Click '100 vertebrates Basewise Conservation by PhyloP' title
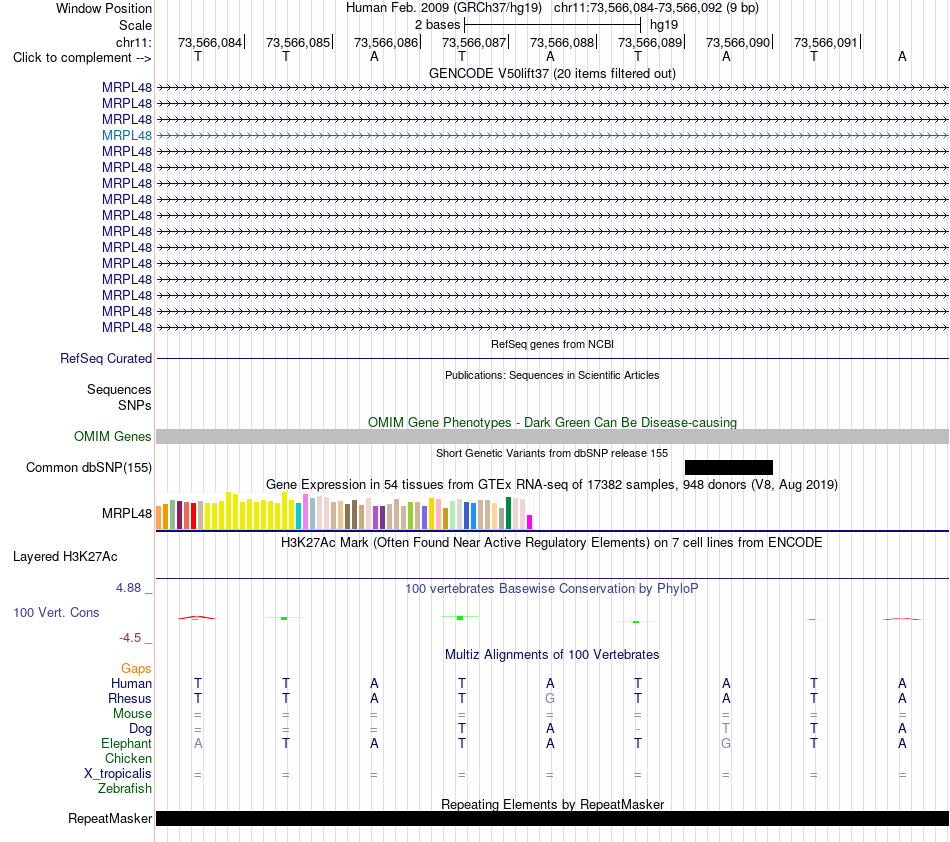 552,588
